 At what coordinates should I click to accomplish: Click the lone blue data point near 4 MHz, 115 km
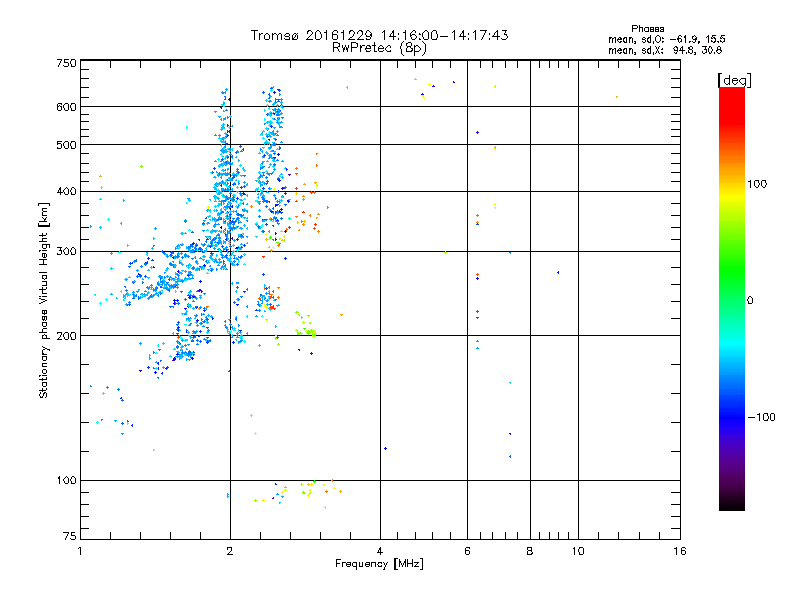pos(385,448)
